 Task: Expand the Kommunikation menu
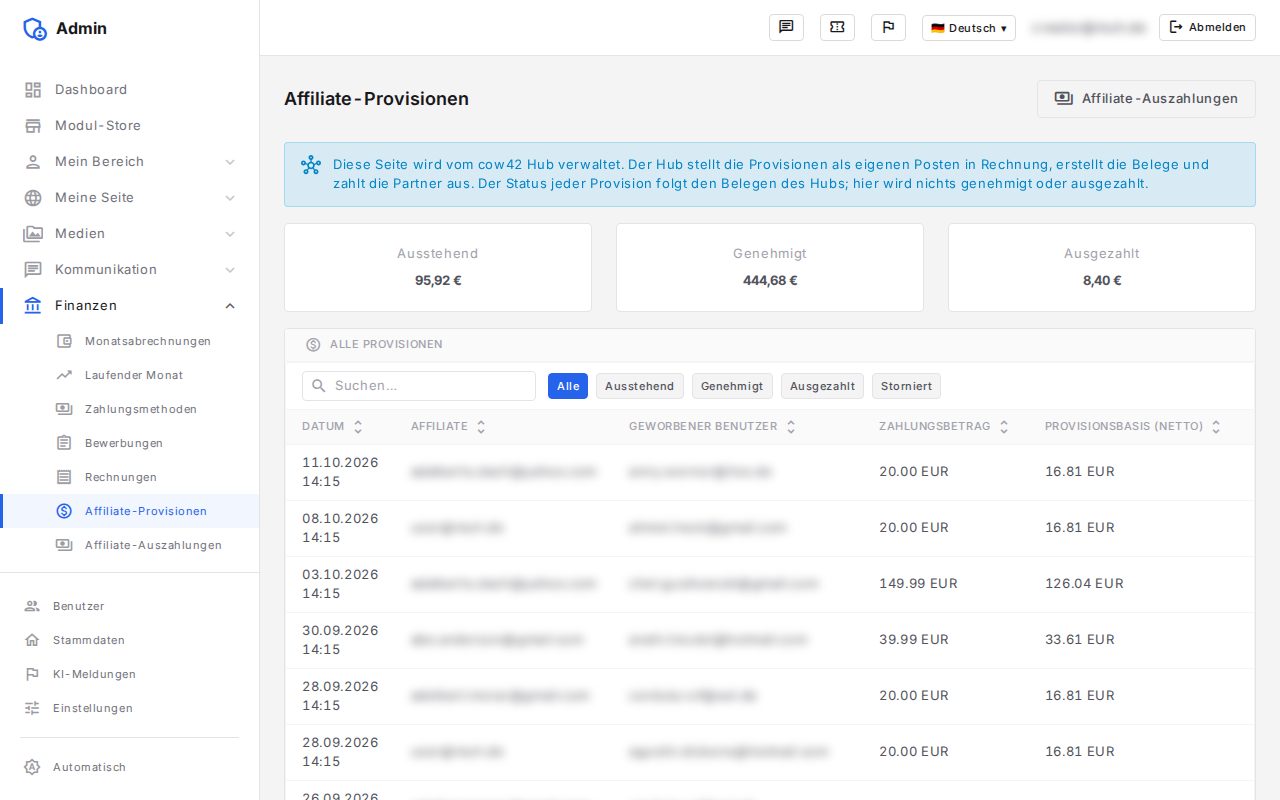click(130, 270)
